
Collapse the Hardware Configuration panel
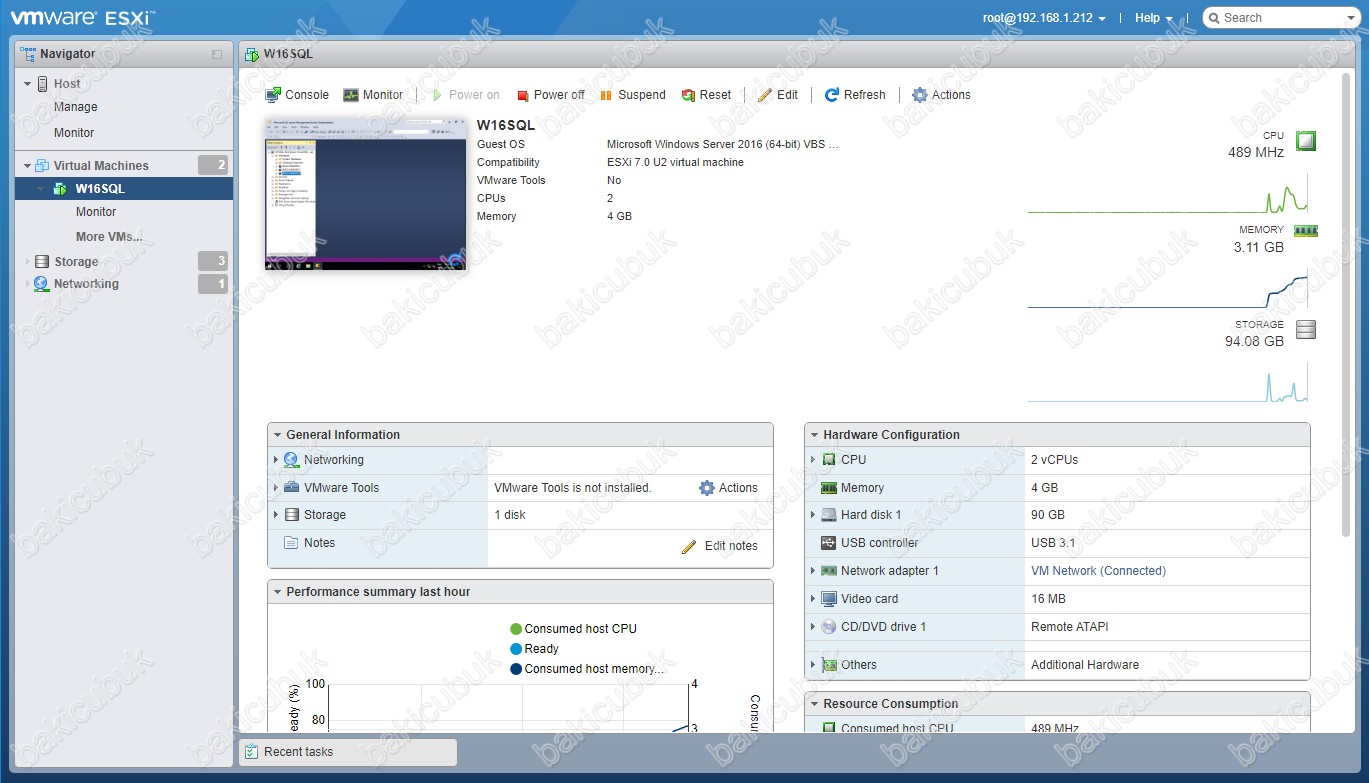pos(814,435)
